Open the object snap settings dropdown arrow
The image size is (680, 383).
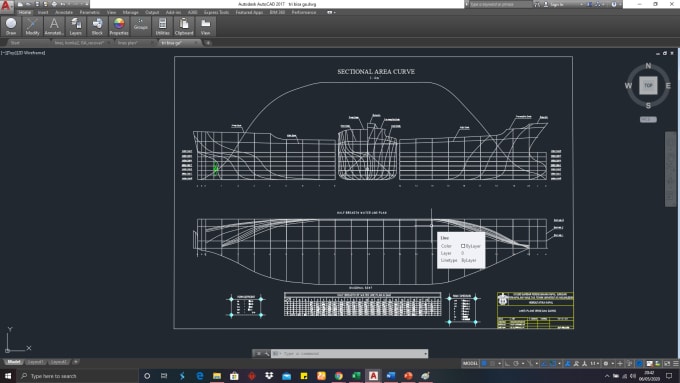(559, 363)
